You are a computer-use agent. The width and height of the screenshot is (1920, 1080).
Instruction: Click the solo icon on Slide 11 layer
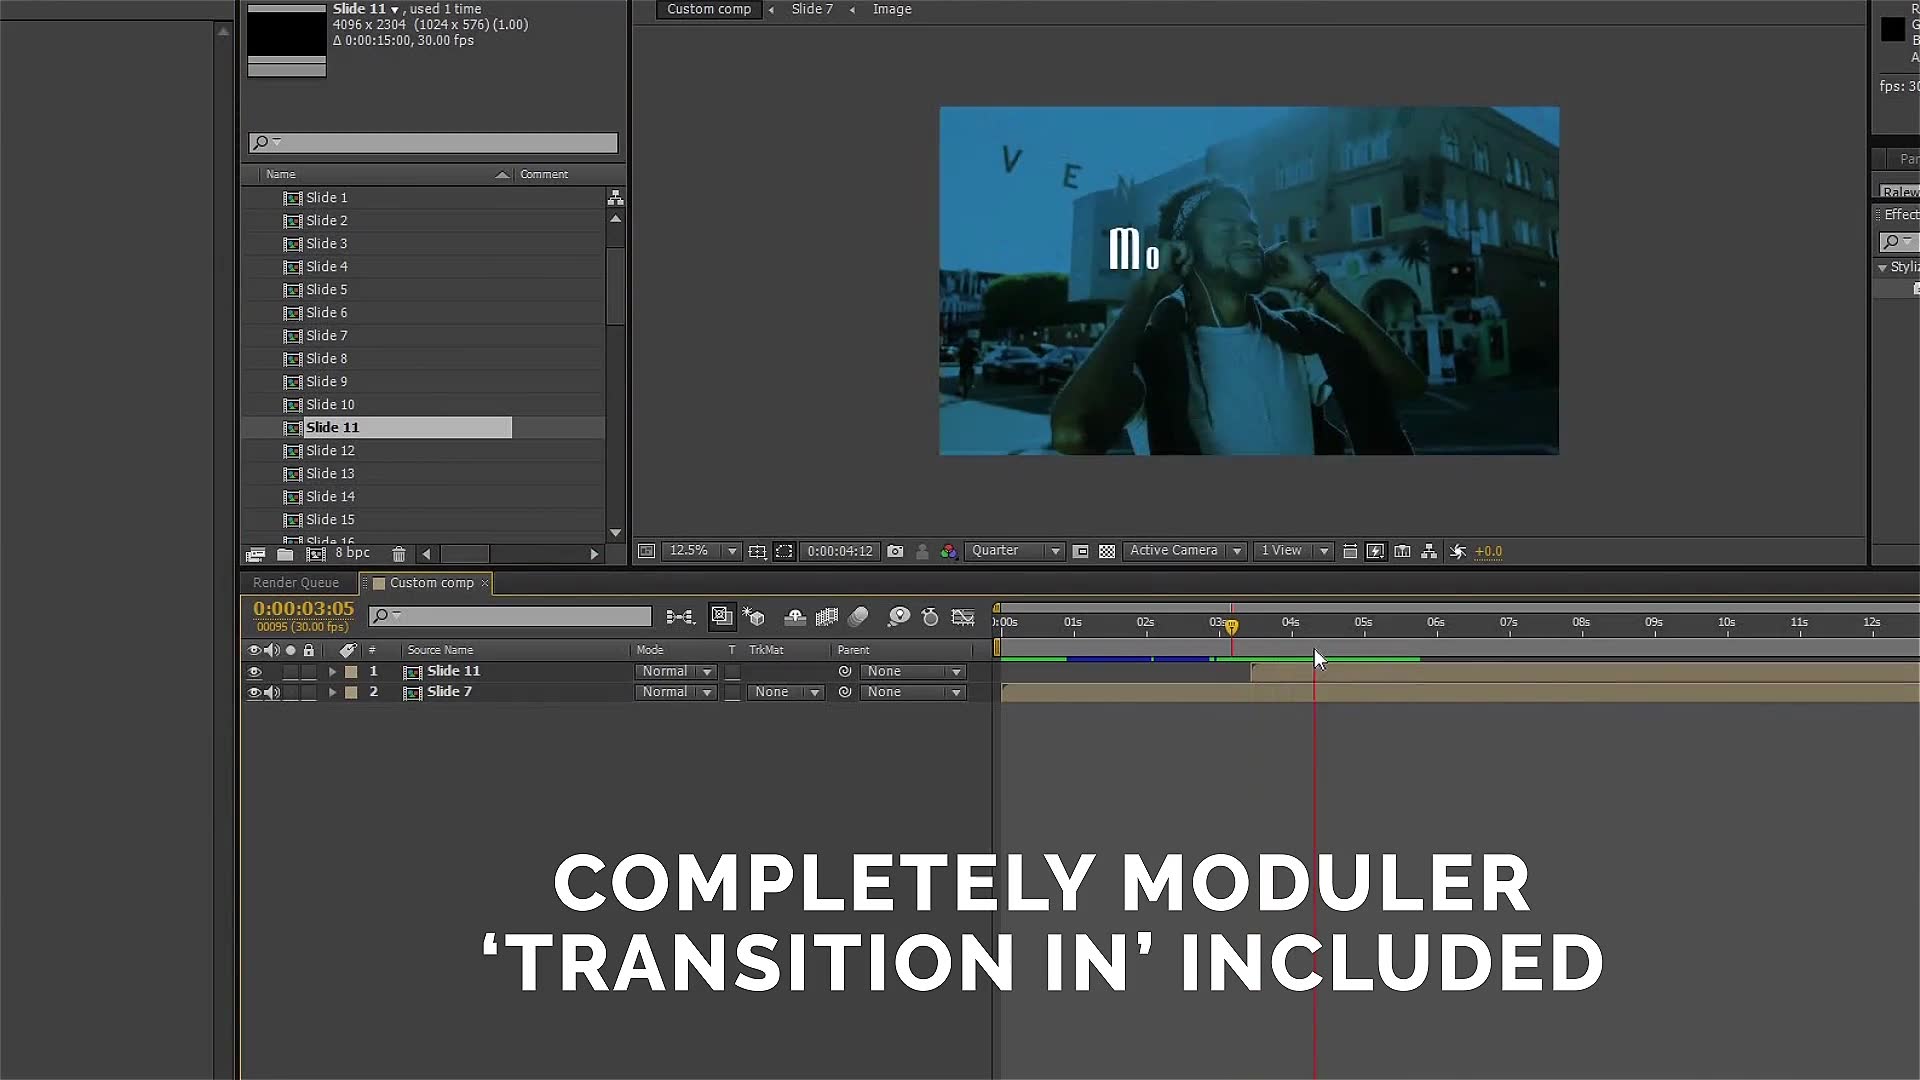[291, 670]
